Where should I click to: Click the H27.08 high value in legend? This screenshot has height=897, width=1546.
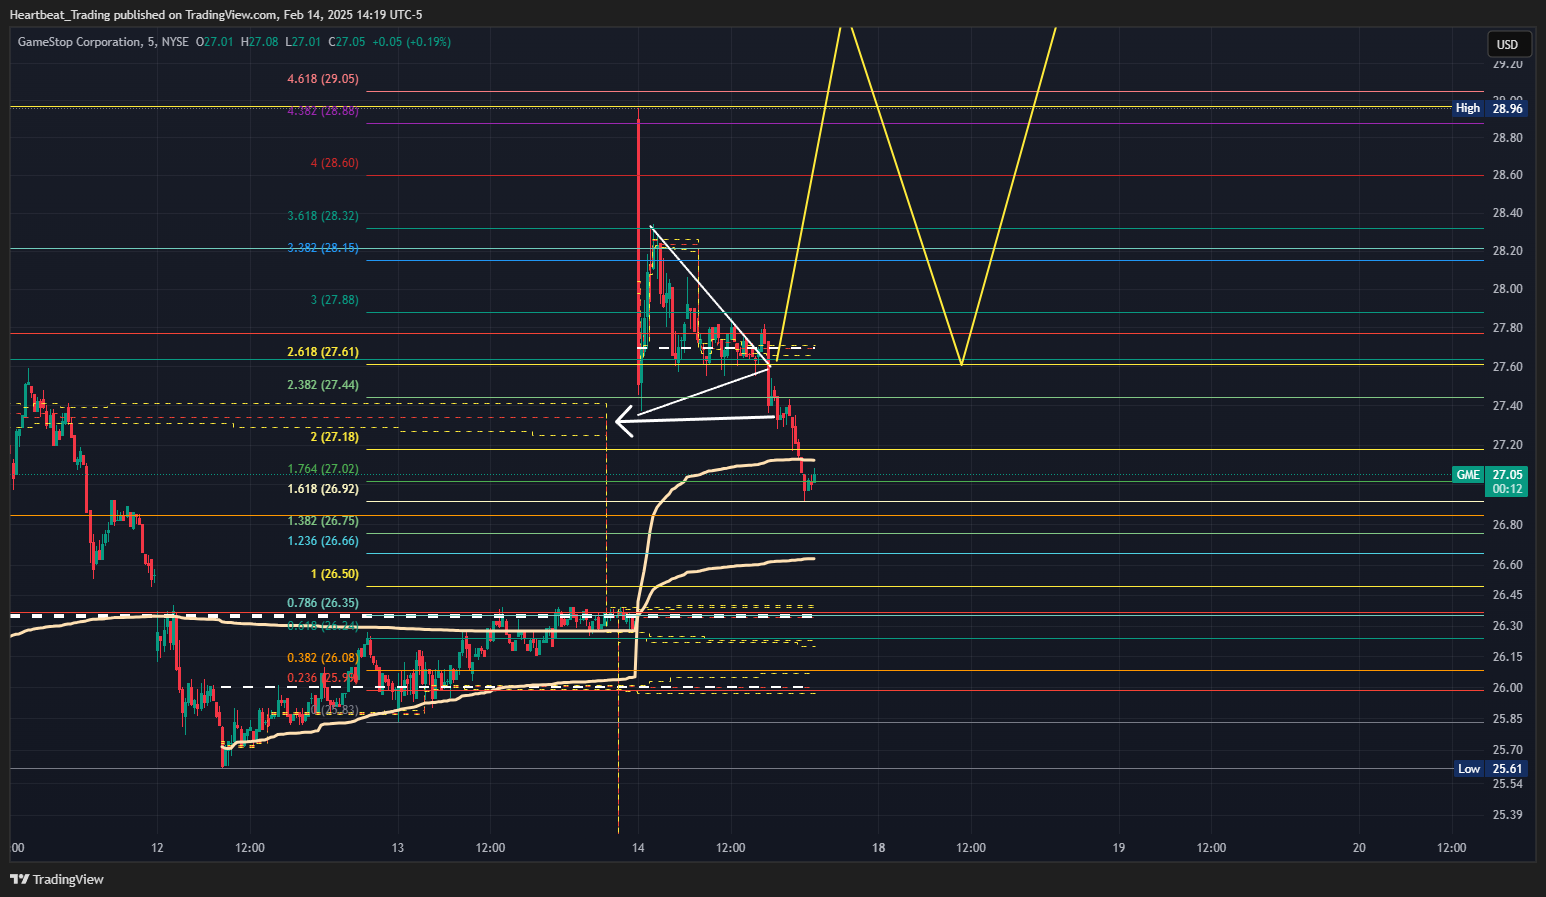click(259, 42)
